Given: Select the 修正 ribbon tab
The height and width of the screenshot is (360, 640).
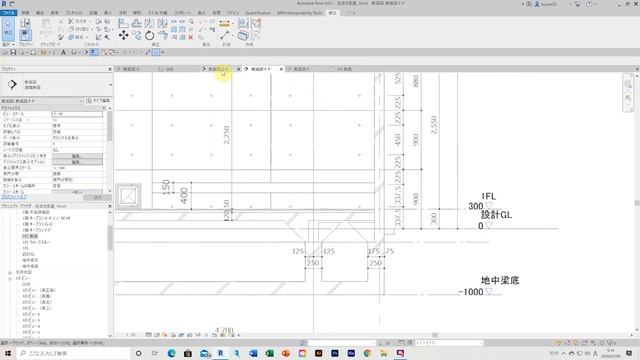Looking at the screenshot, I should click(x=333, y=13).
